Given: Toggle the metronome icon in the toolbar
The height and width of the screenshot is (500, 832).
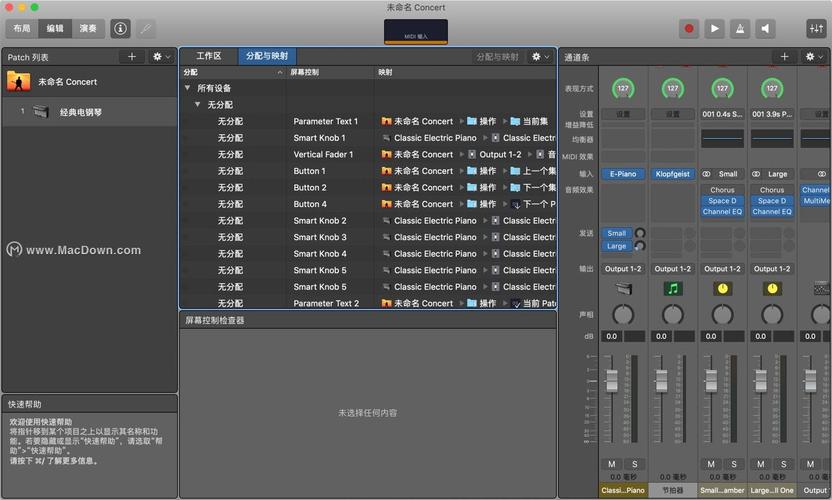Looking at the screenshot, I should point(740,28).
